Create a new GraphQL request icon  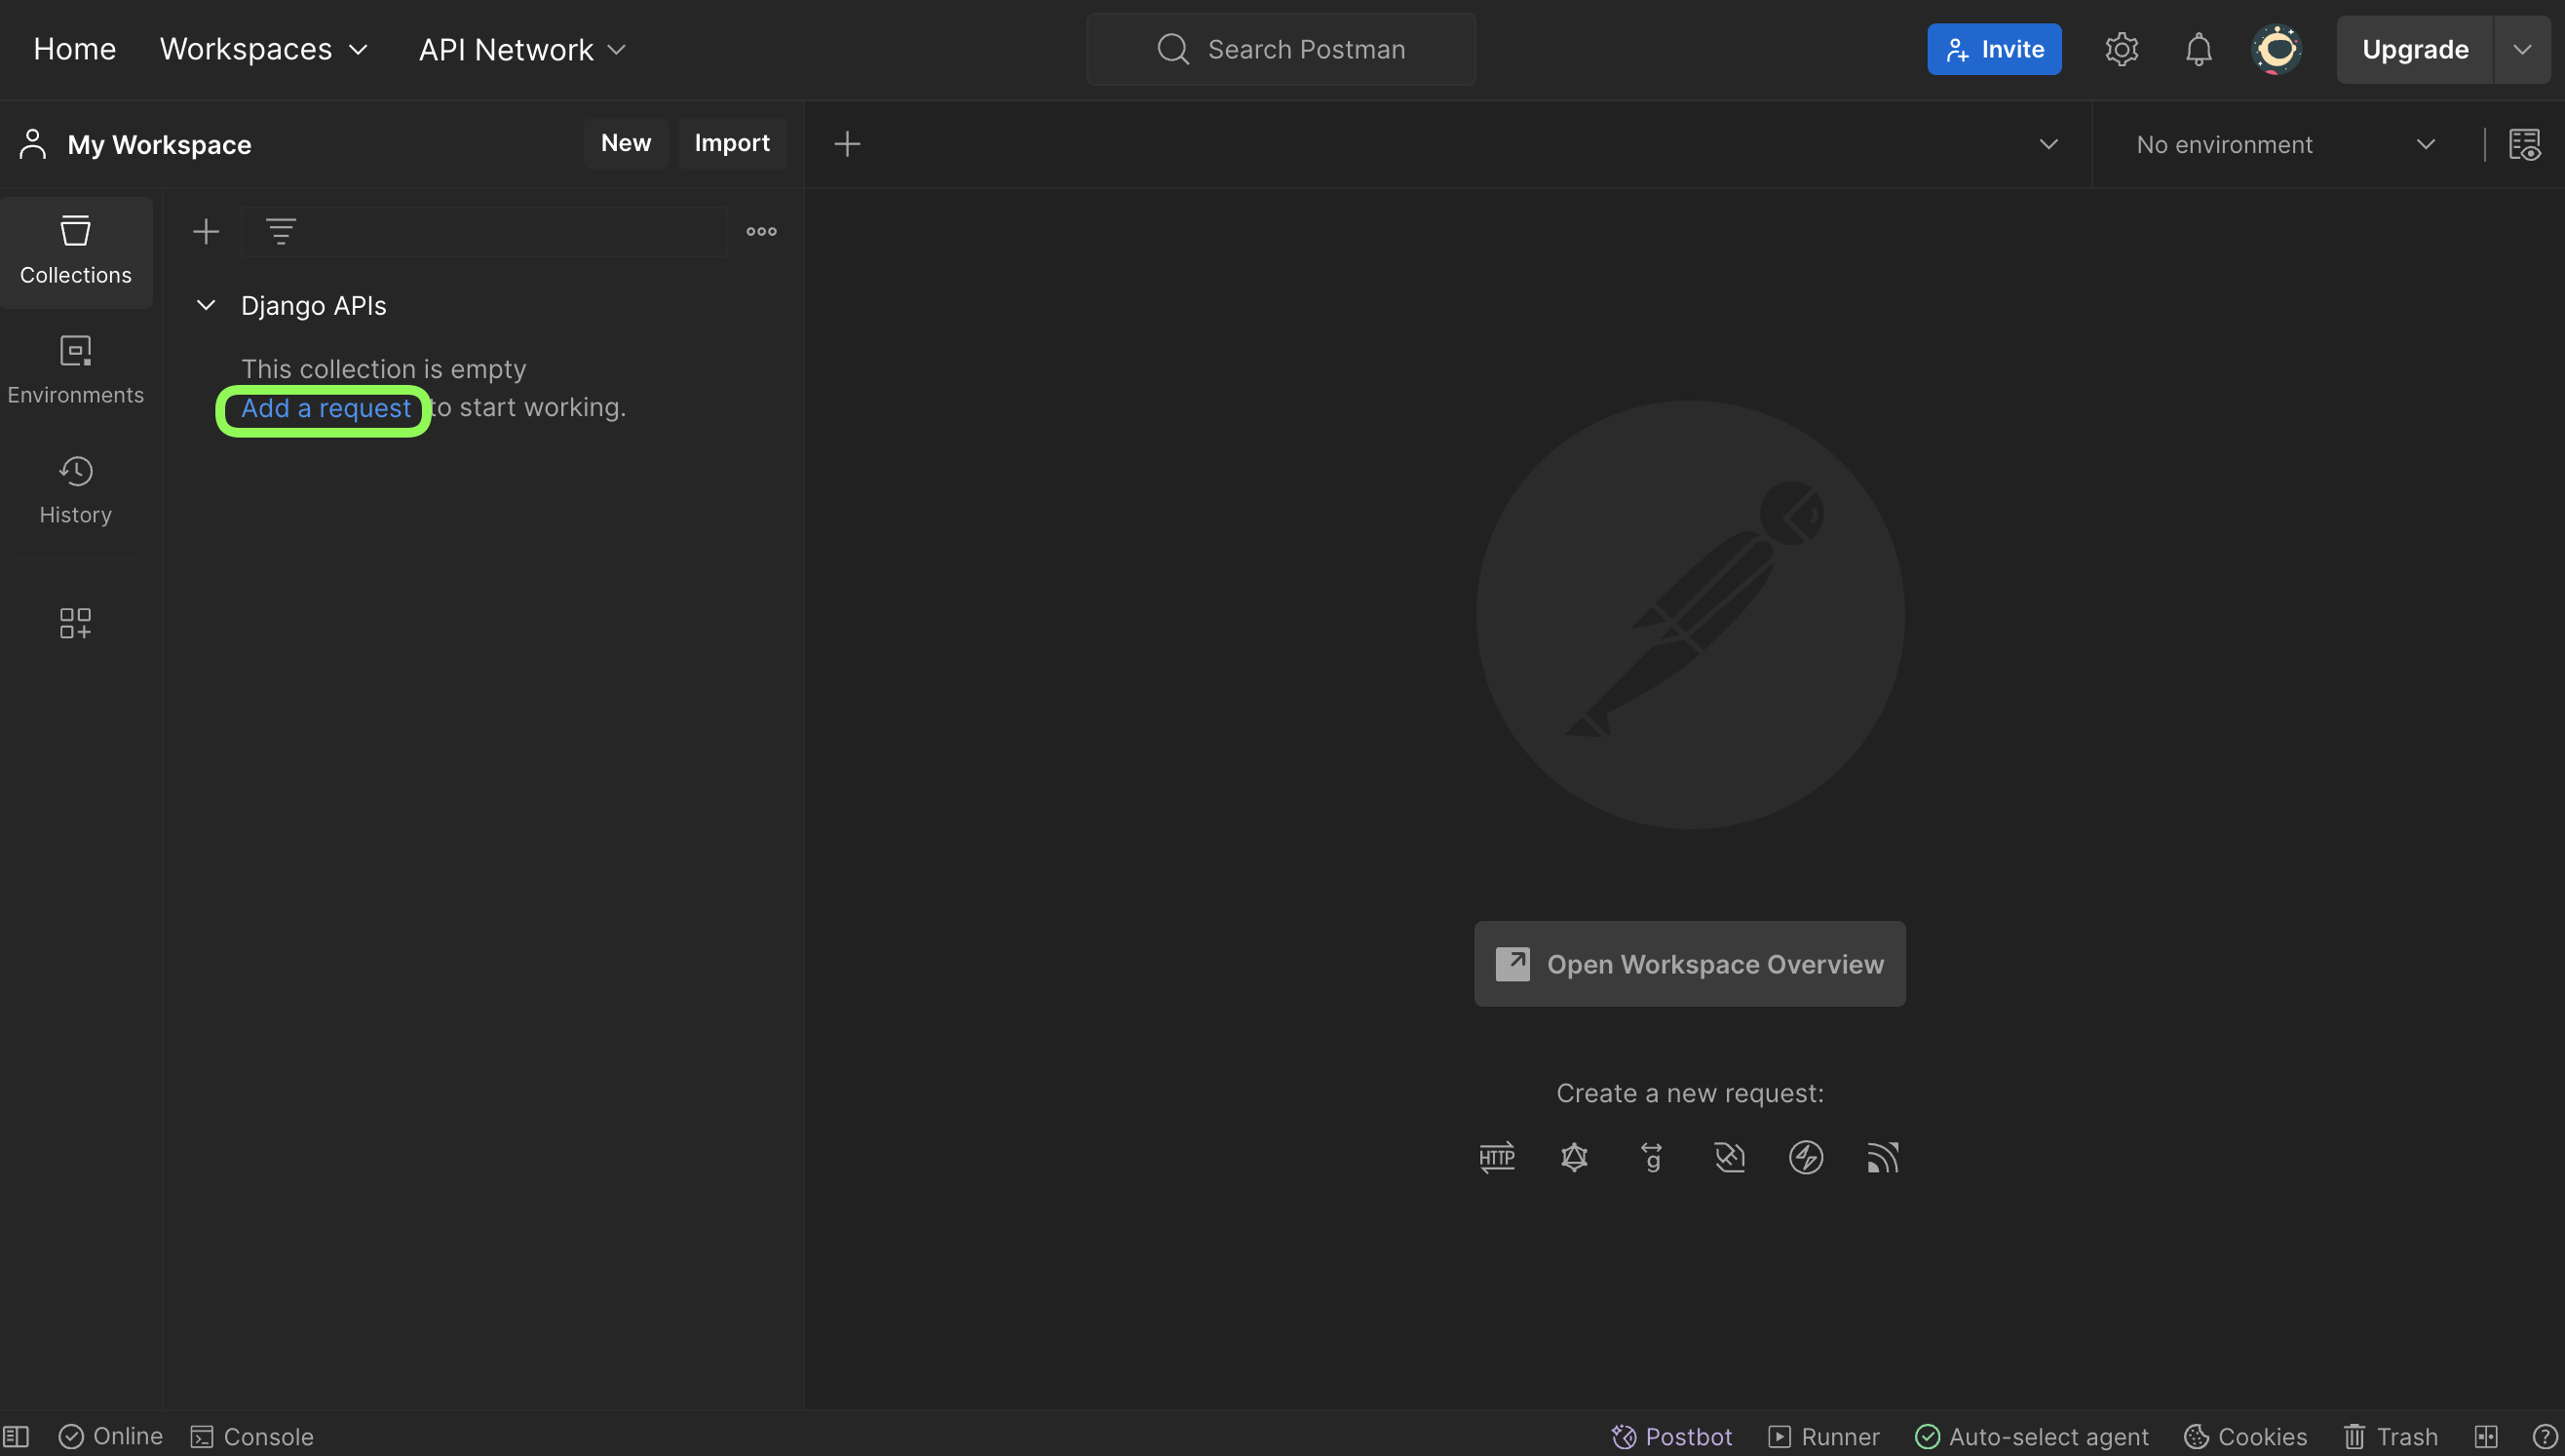(x=1574, y=1157)
